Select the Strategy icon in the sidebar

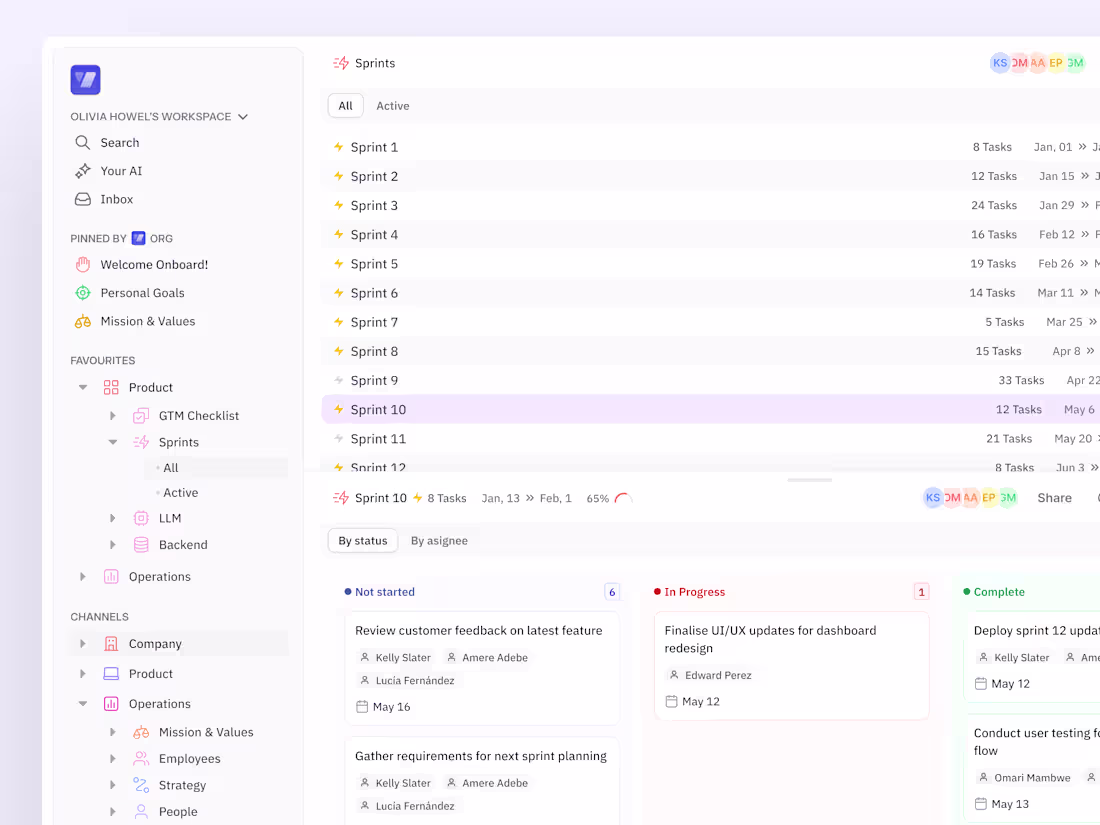[140, 785]
